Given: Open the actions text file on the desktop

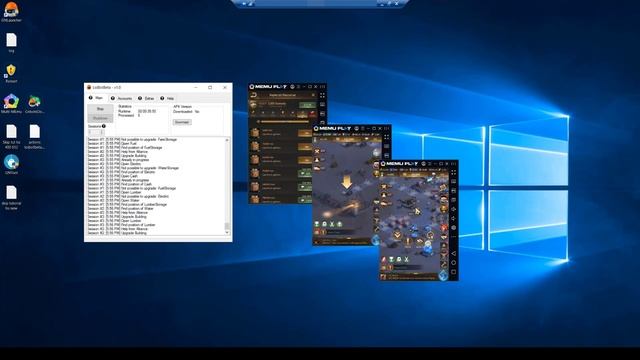Looking at the screenshot, I should pos(34,137).
